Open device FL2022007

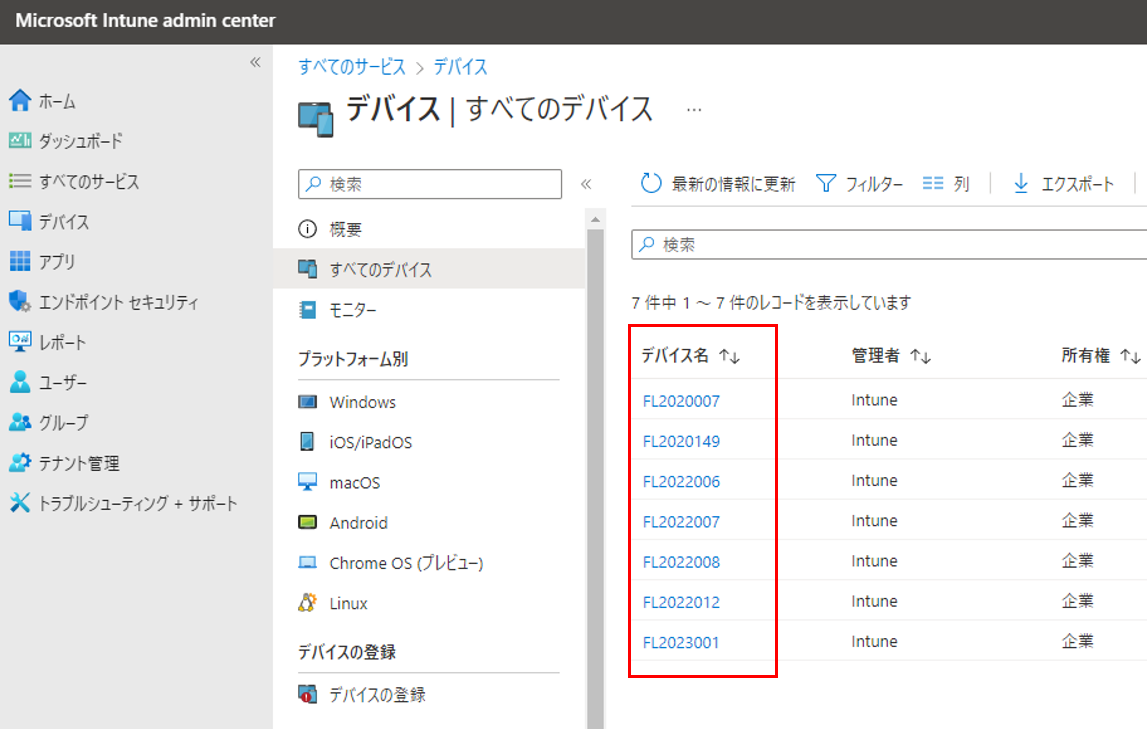click(681, 521)
